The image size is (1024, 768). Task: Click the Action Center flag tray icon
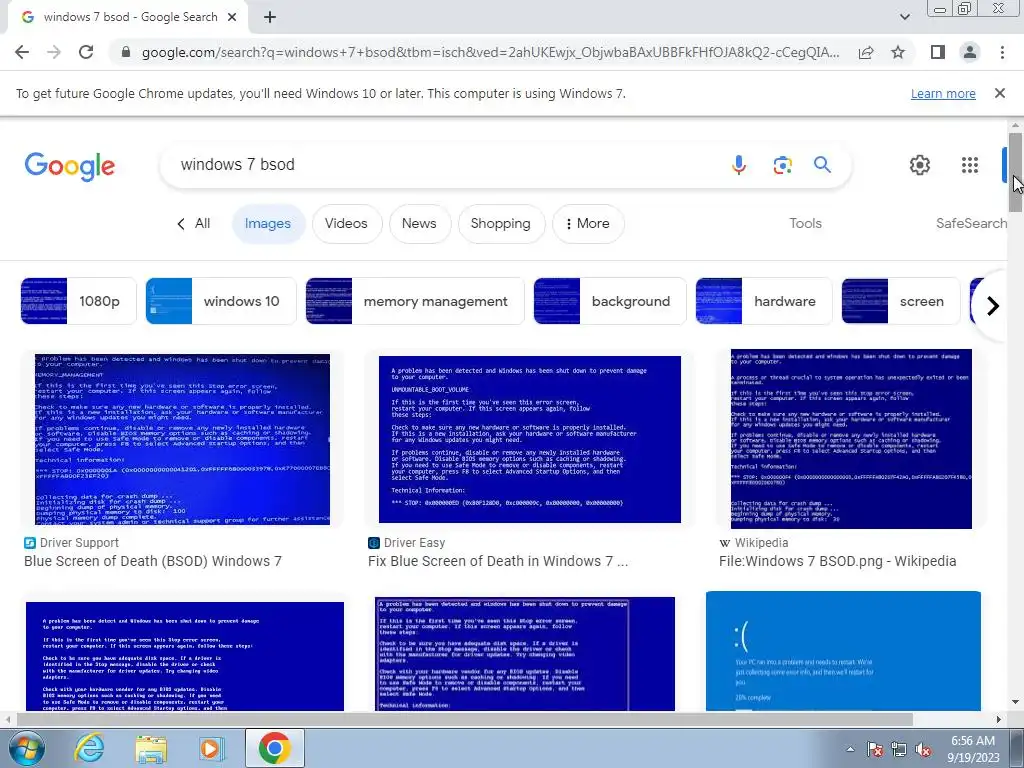[875, 749]
